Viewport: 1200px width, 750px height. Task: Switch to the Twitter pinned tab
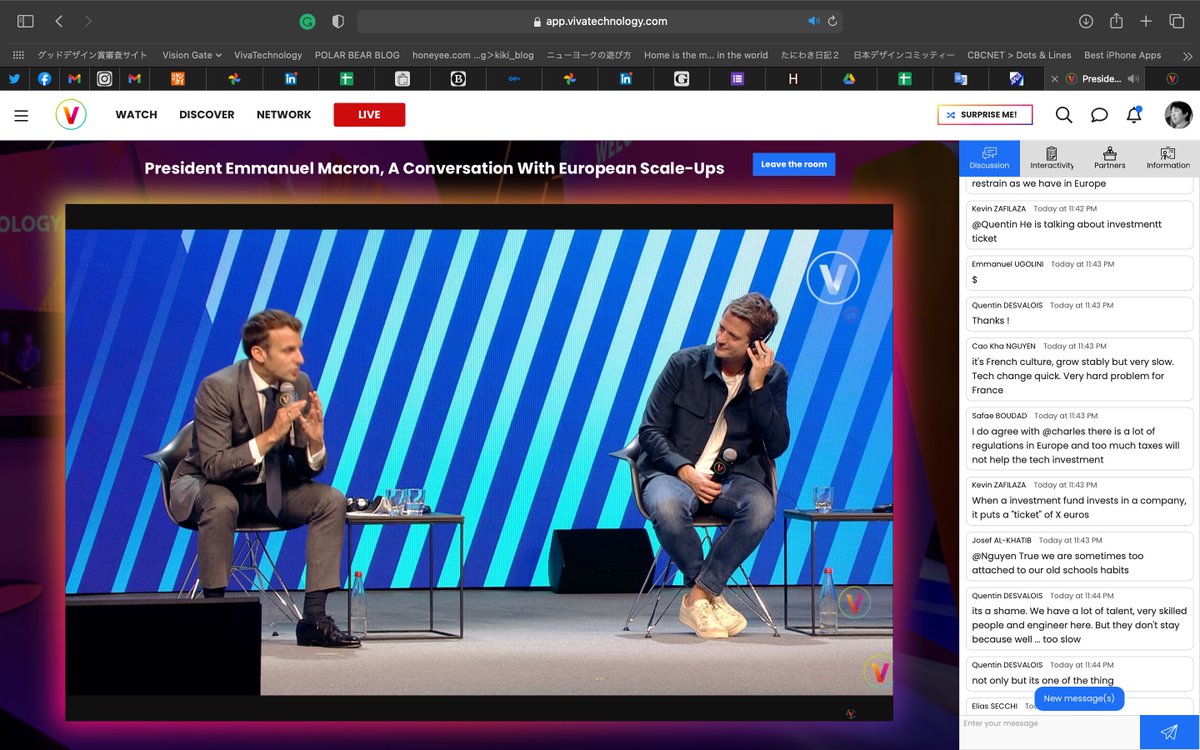click(14, 78)
